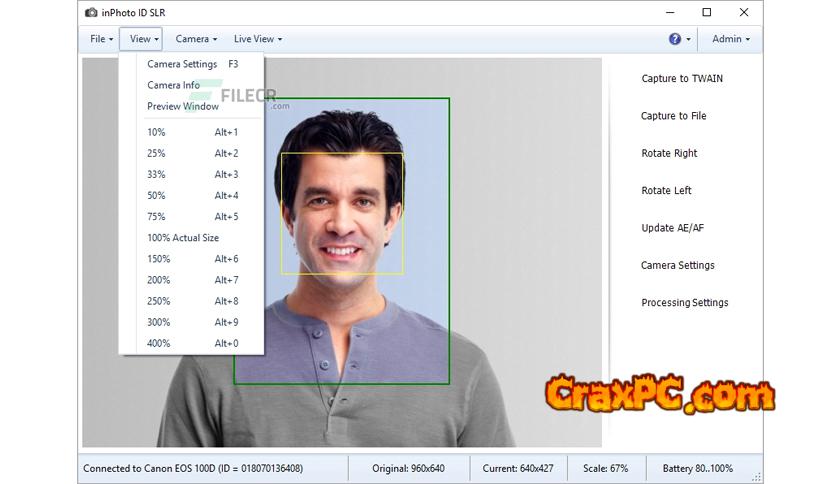
Task: Set zoom to 10% in View menu
Action: (157, 132)
